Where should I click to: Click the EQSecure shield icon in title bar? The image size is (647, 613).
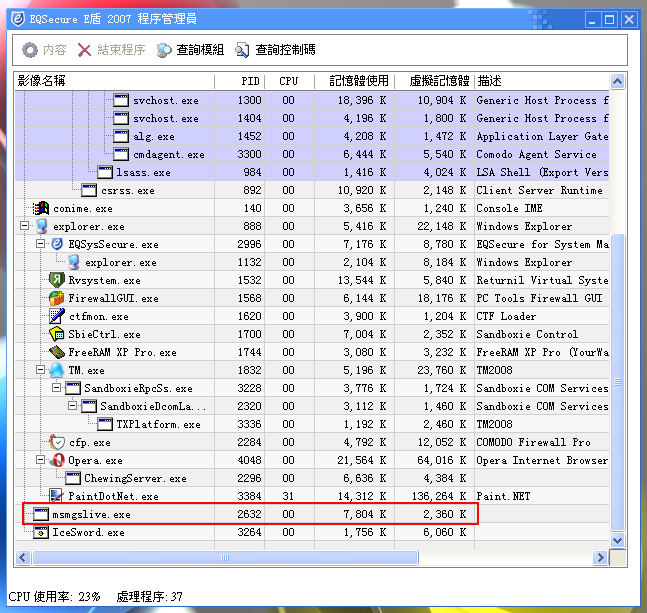click(x=18, y=19)
